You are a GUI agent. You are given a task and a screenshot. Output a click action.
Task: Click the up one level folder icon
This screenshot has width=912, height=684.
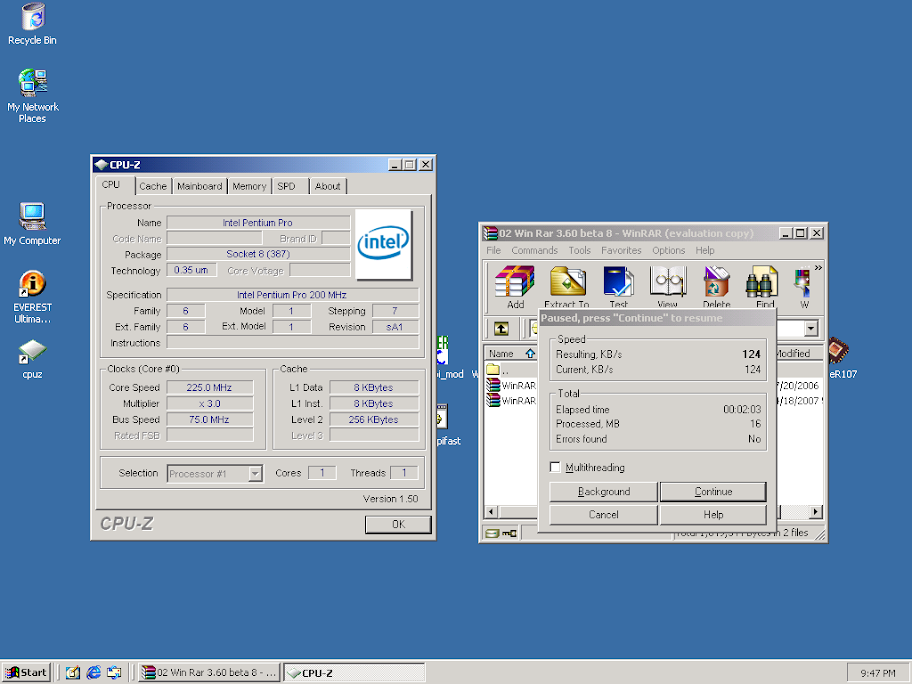click(501, 329)
